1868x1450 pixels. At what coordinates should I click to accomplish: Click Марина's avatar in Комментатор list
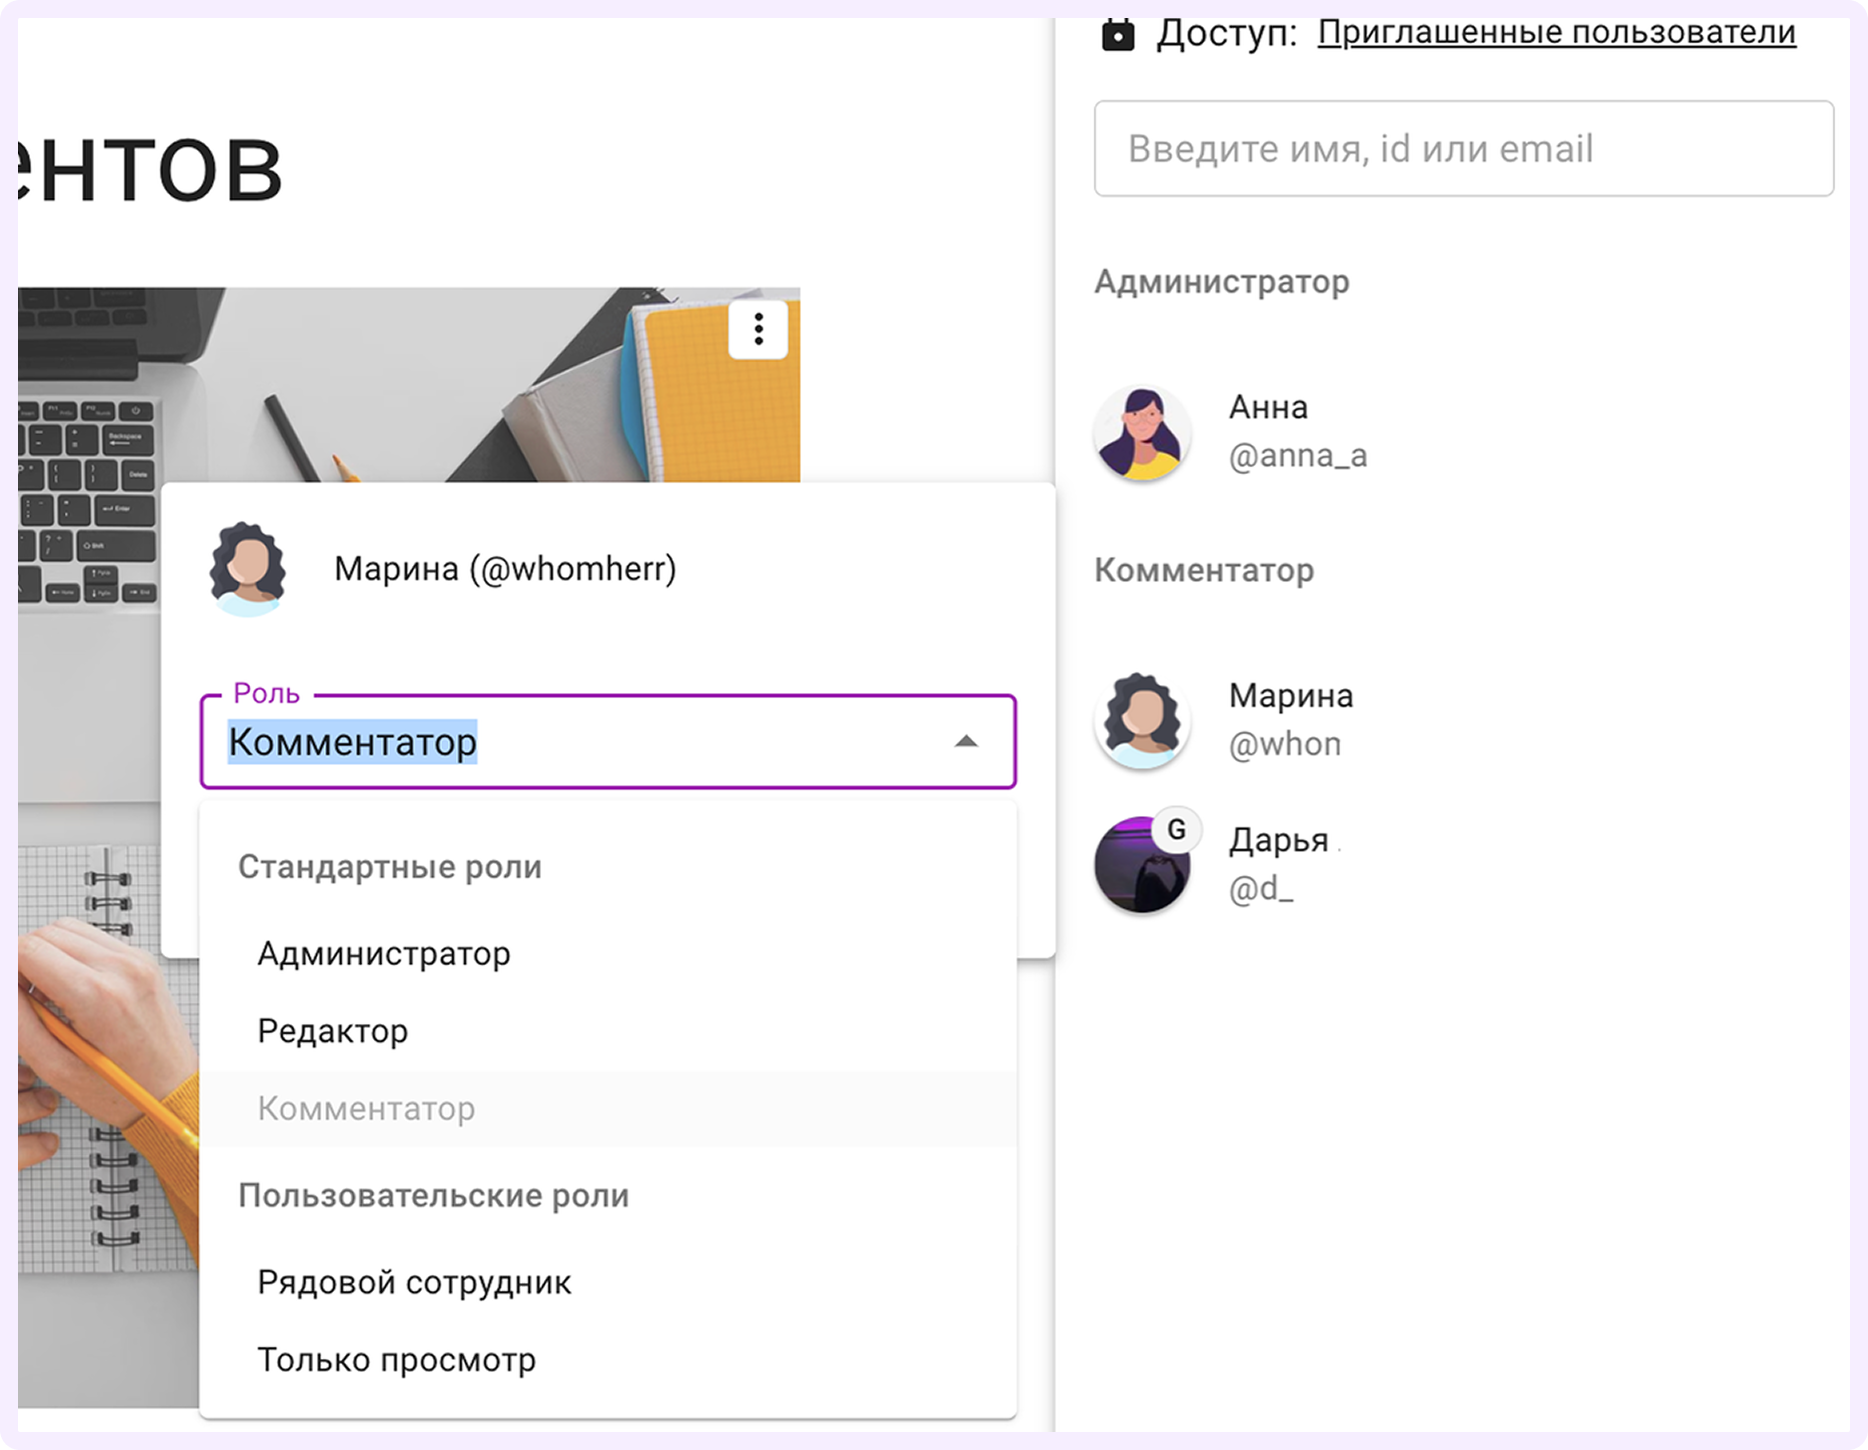pos(1142,721)
